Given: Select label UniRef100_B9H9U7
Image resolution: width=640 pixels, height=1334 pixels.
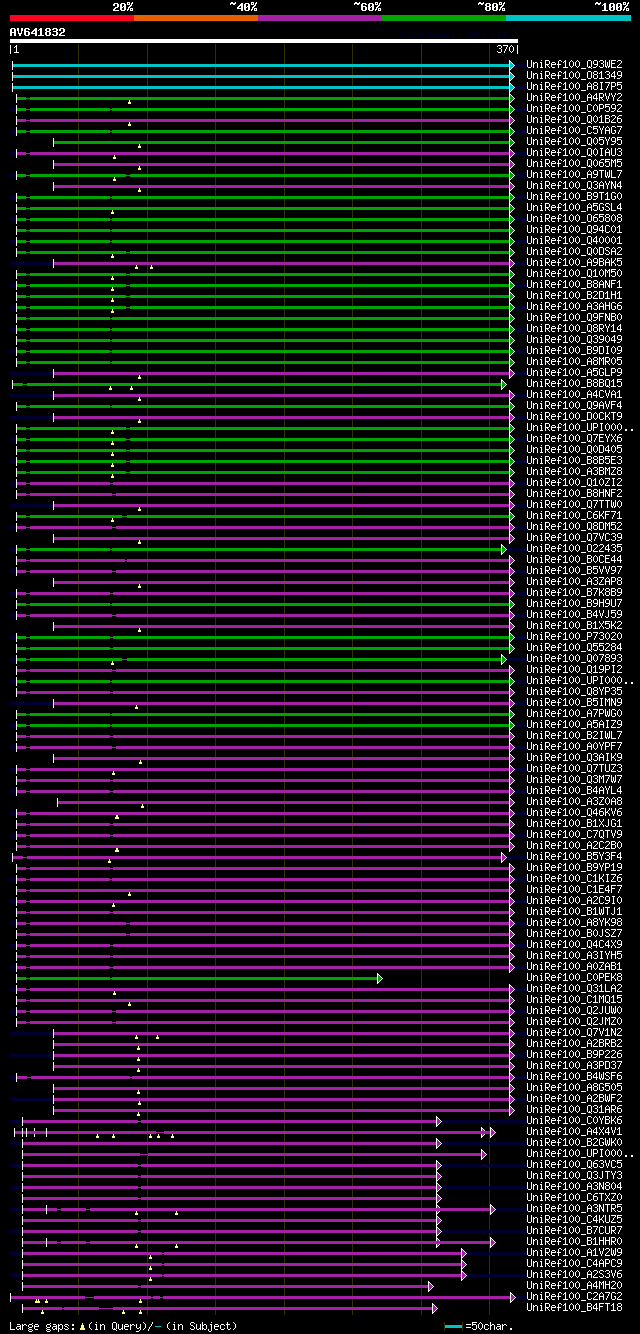Looking at the screenshot, I should pyautogui.click(x=574, y=604).
